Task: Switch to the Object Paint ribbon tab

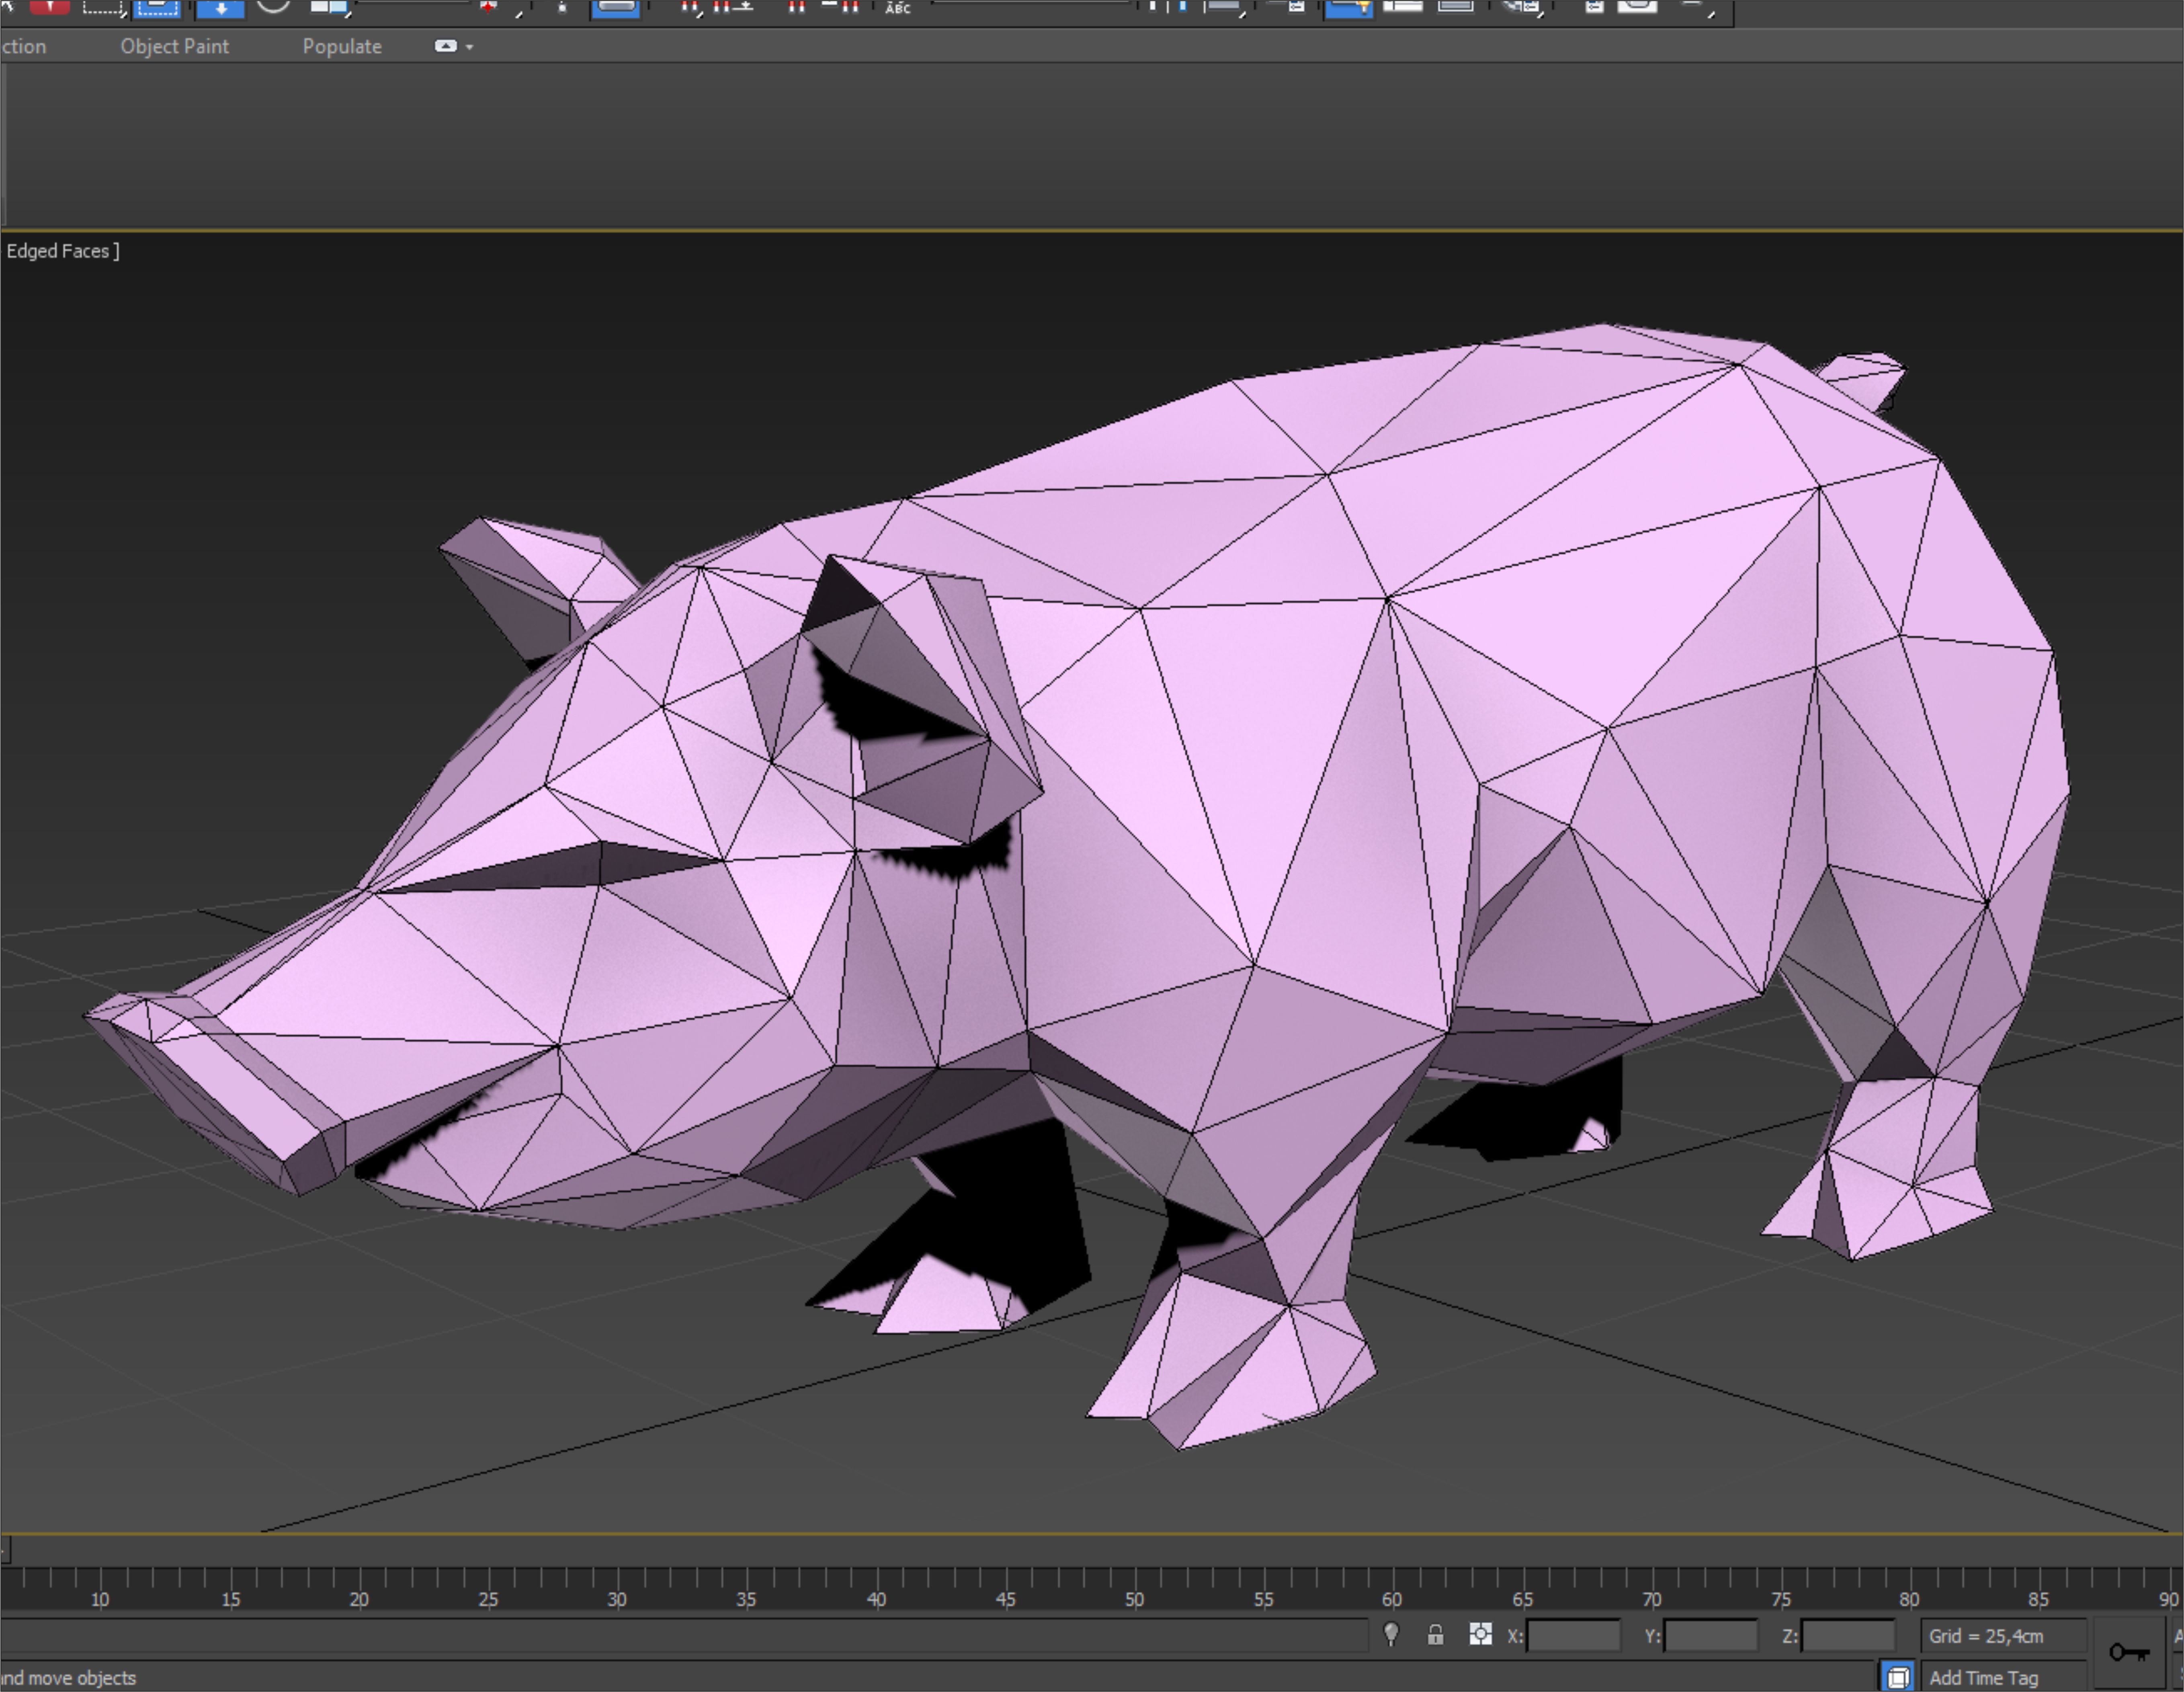Action: tap(175, 46)
